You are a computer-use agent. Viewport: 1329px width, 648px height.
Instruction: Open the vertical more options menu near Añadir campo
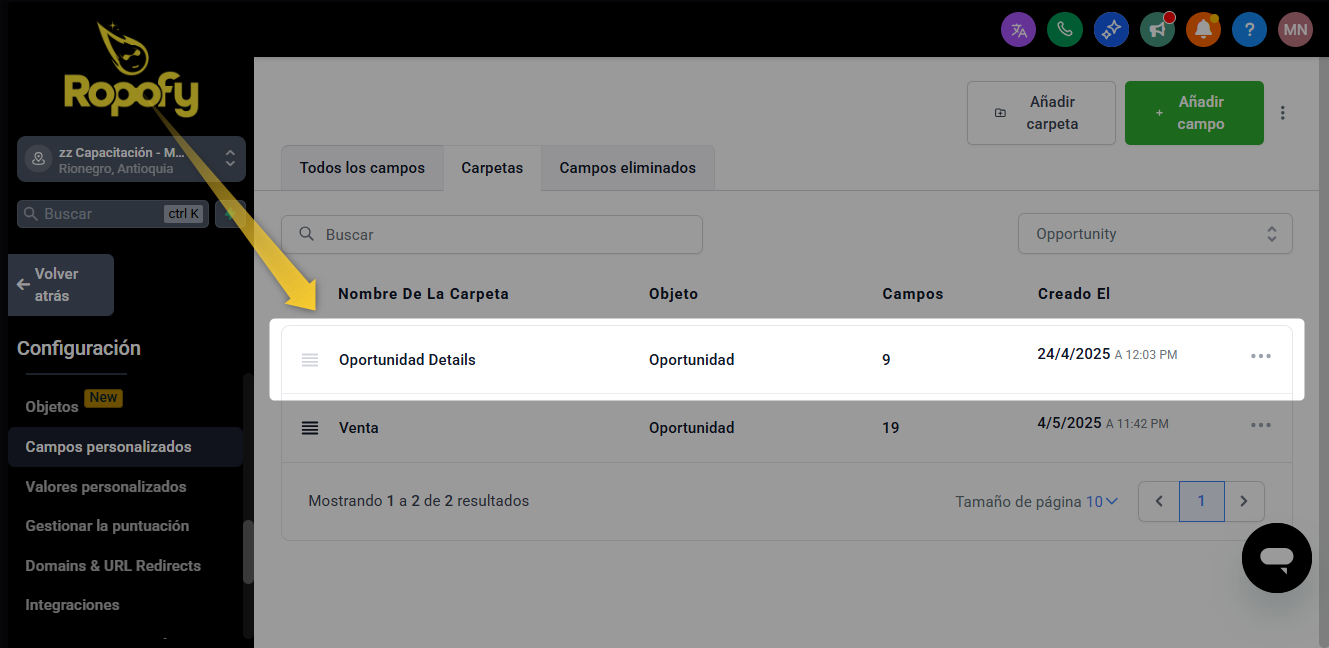pos(1283,113)
